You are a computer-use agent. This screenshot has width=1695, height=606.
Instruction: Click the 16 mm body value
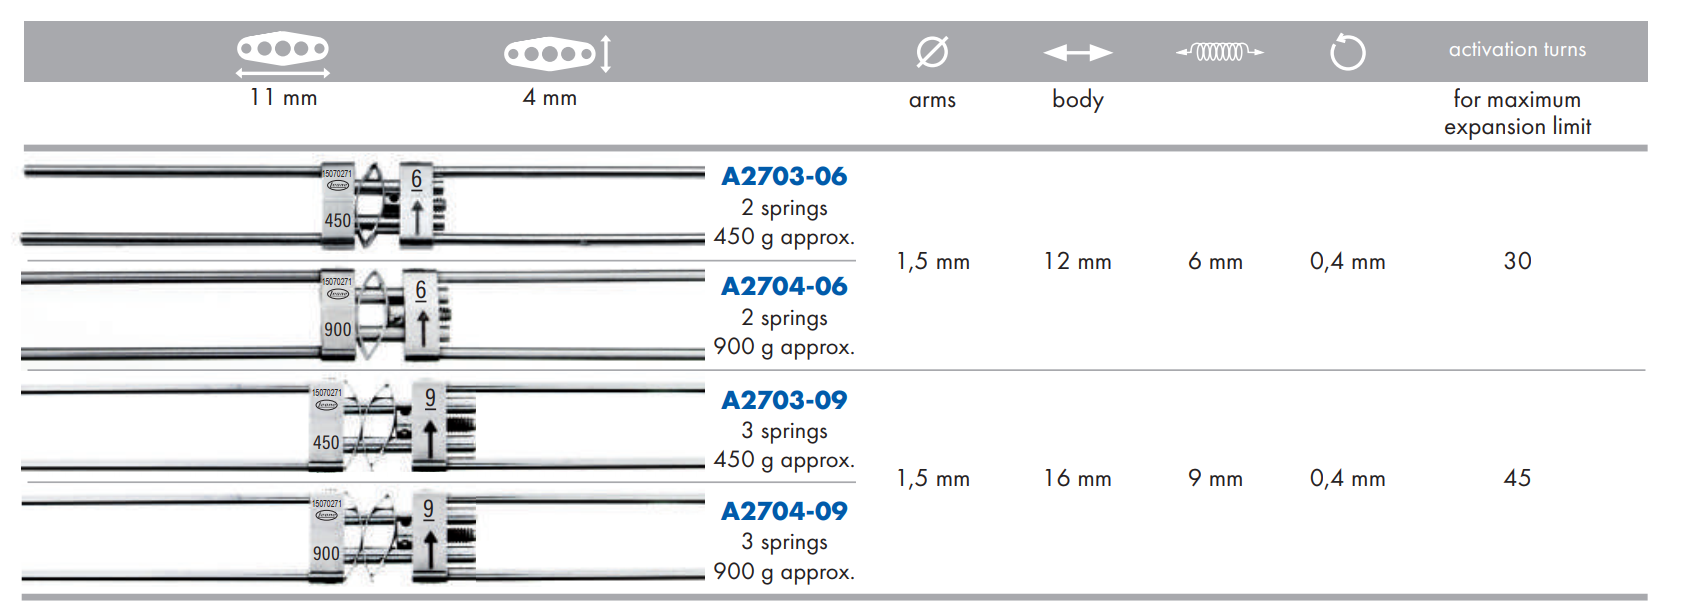coord(1077,479)
